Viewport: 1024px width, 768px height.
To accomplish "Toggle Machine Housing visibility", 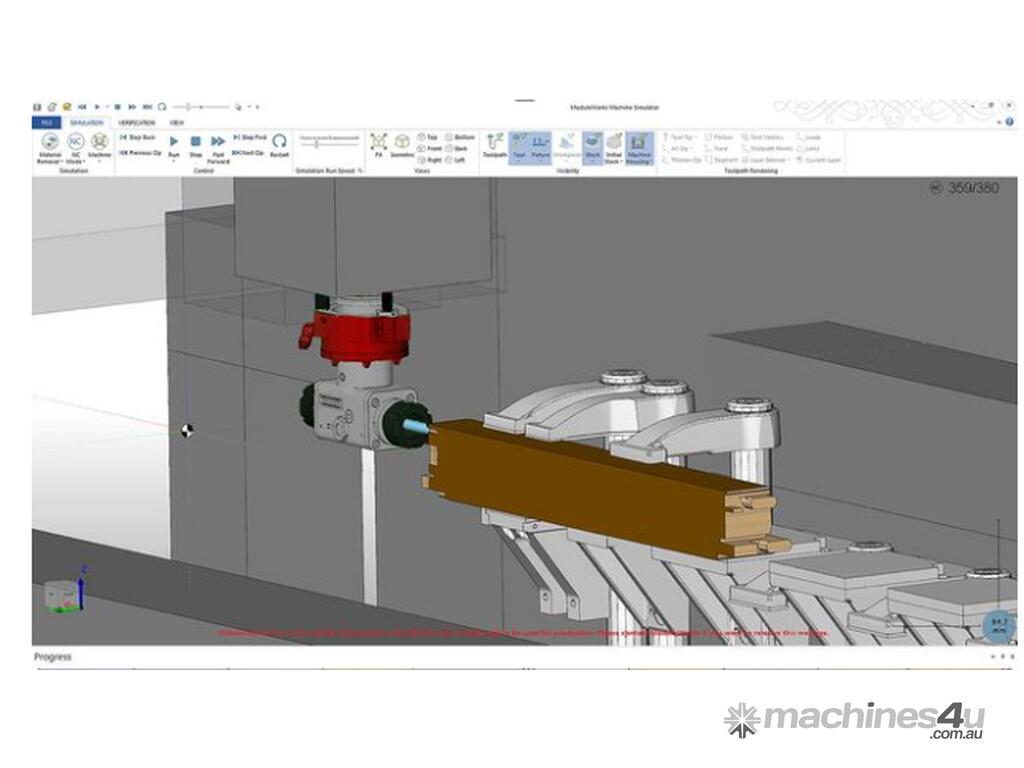I will coord(639,145).
